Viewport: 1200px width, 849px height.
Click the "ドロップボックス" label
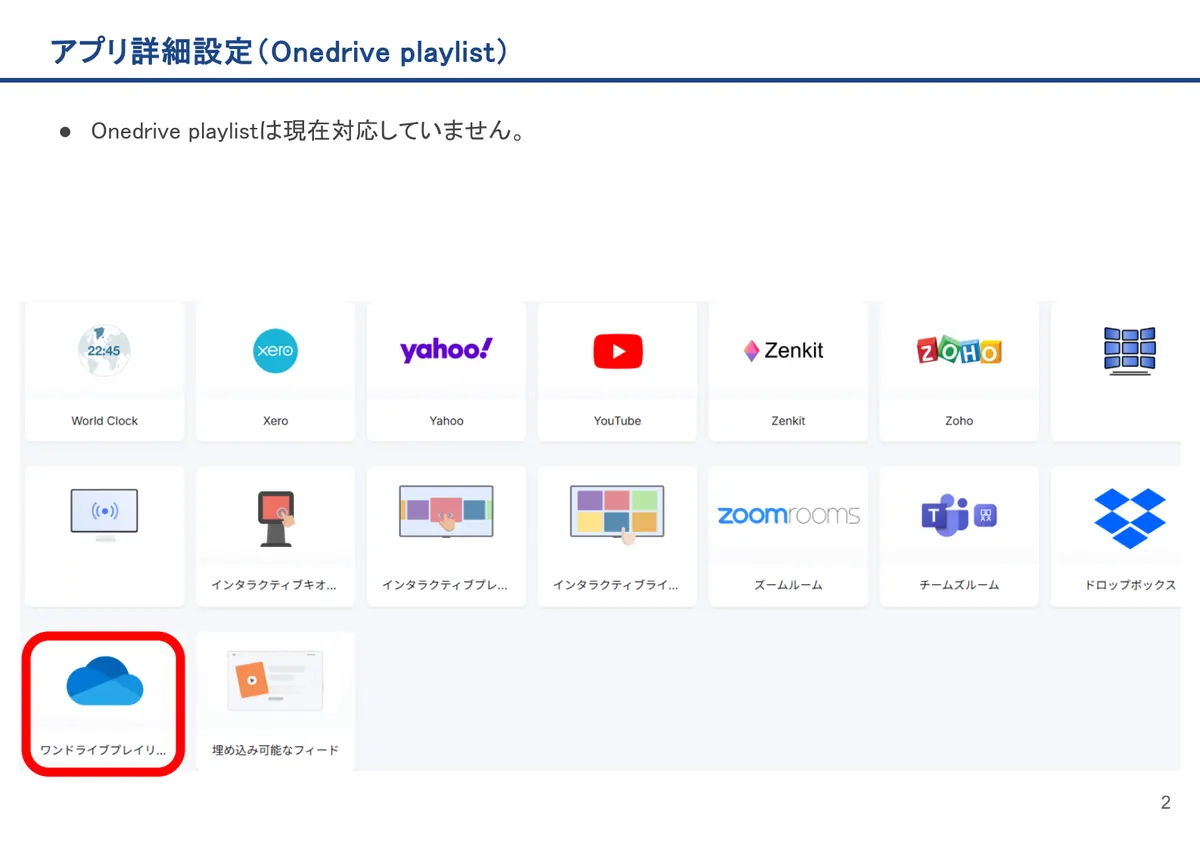[1130, 585]
